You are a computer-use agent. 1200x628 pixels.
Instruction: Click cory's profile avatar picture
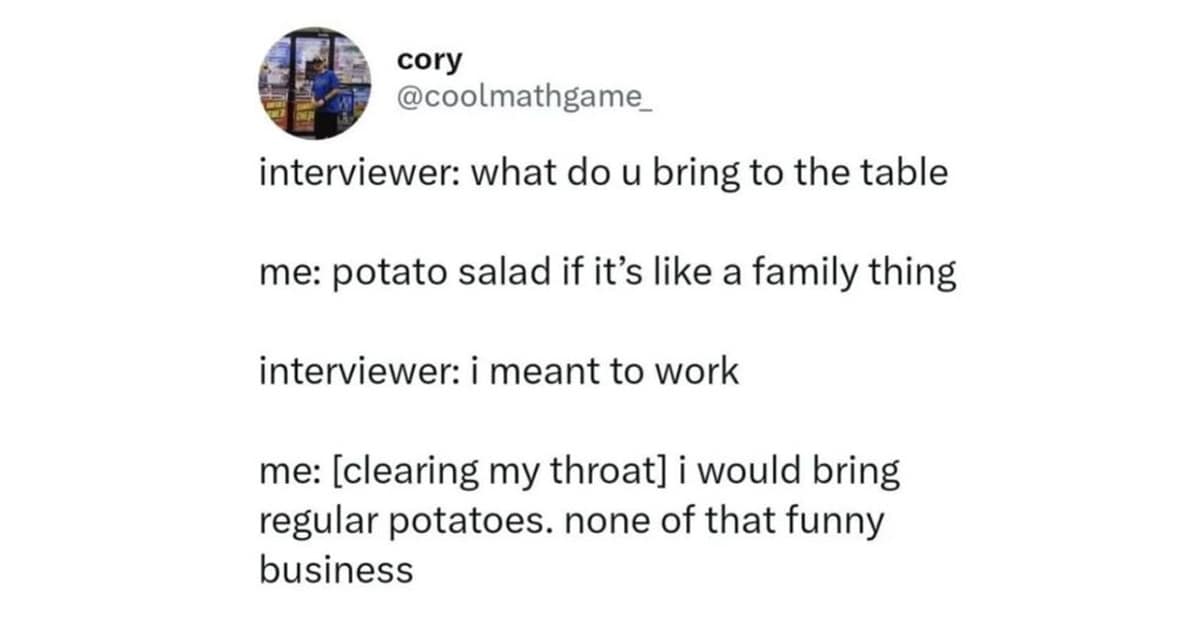314,83
